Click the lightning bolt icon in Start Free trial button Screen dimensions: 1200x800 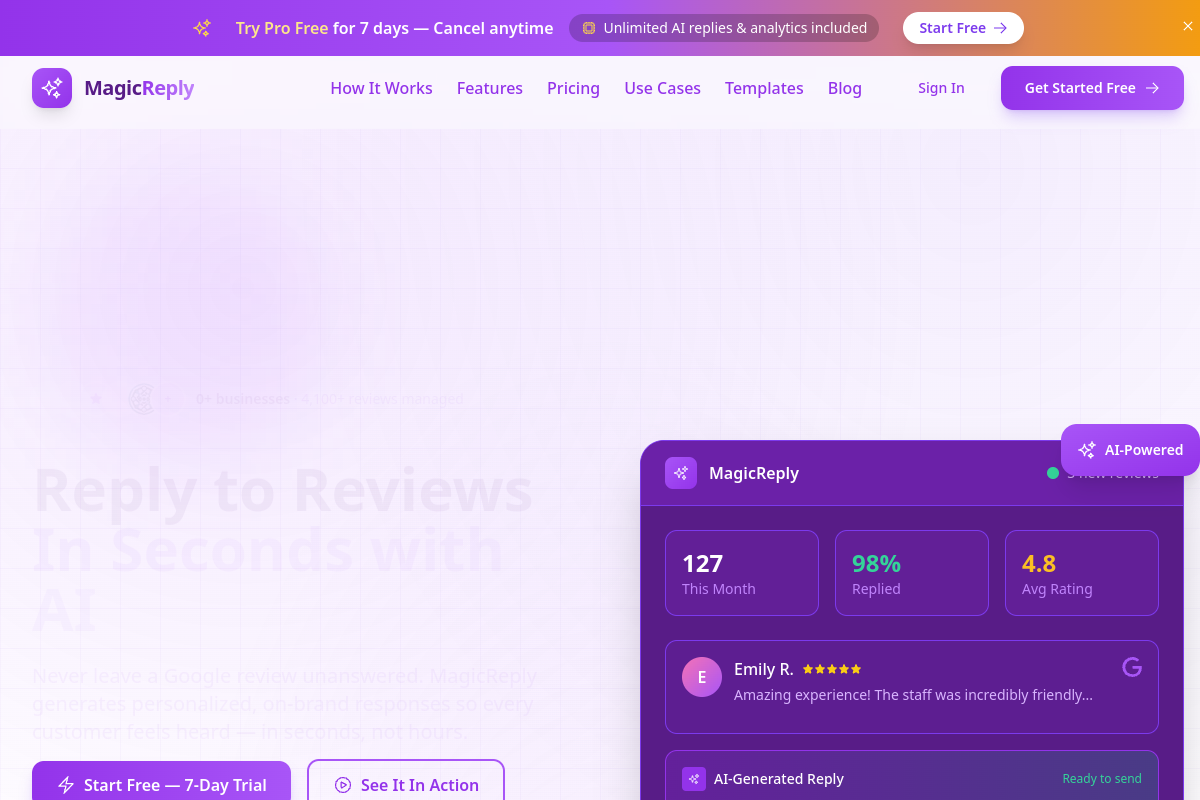66,785
